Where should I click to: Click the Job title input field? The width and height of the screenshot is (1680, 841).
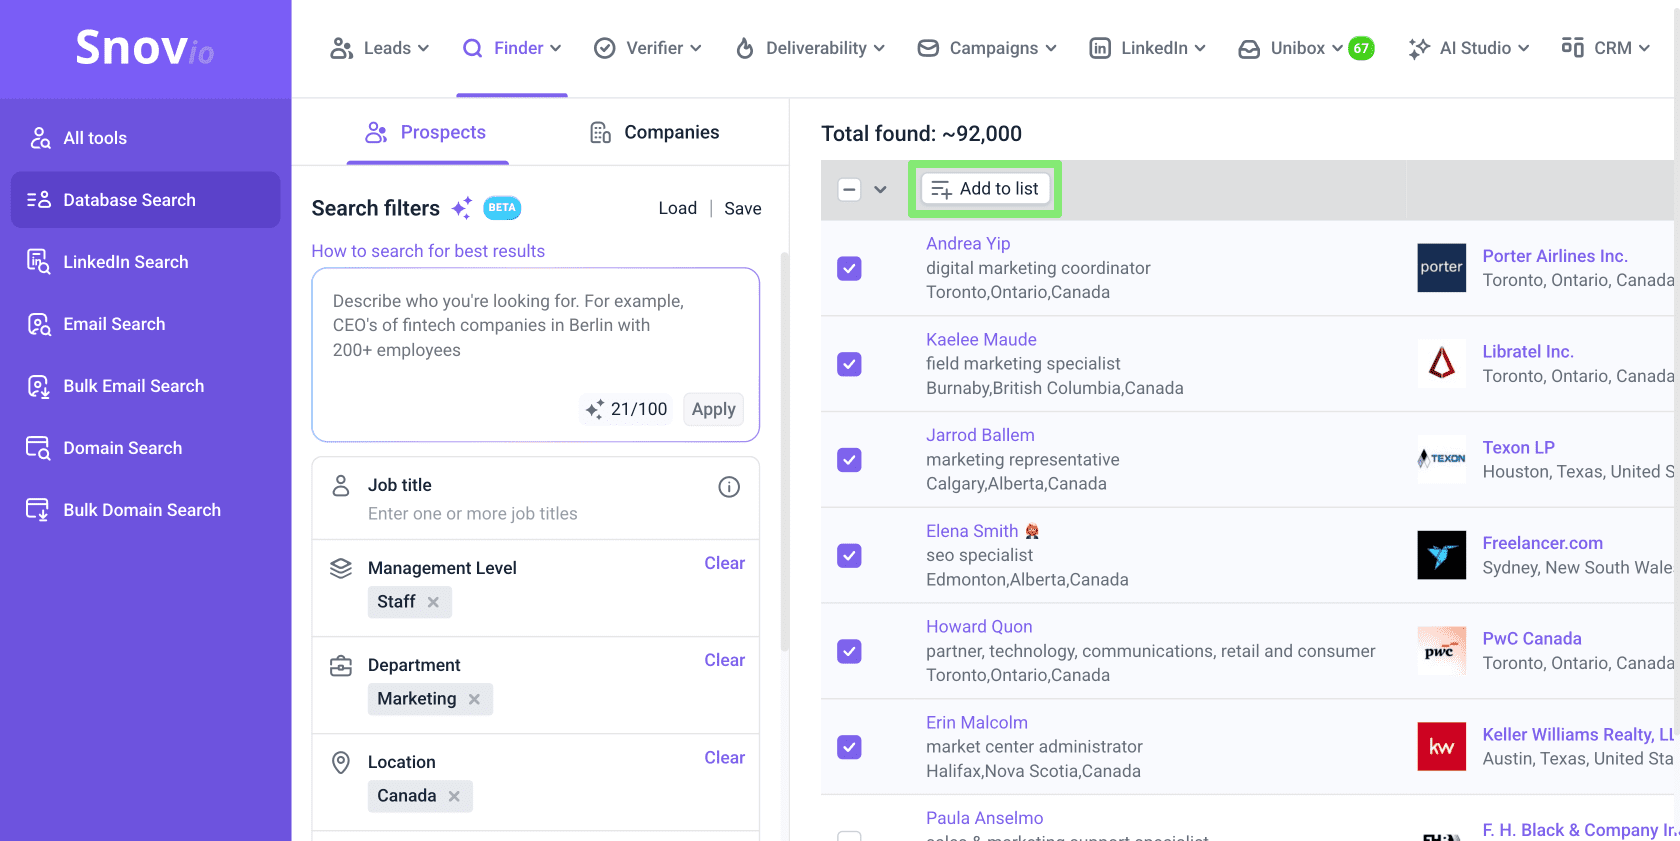(473, 514)
